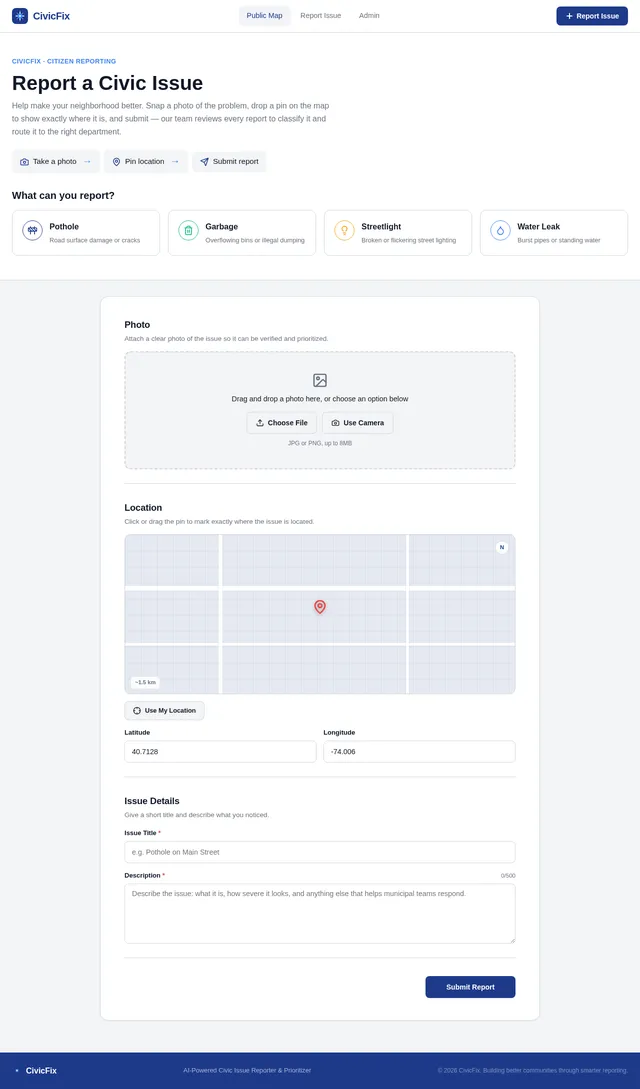Screen dimensions: 640x1089
Task: Click the 'JPG or PNG, up to 8MB' hint
Action: click(320, 443)
